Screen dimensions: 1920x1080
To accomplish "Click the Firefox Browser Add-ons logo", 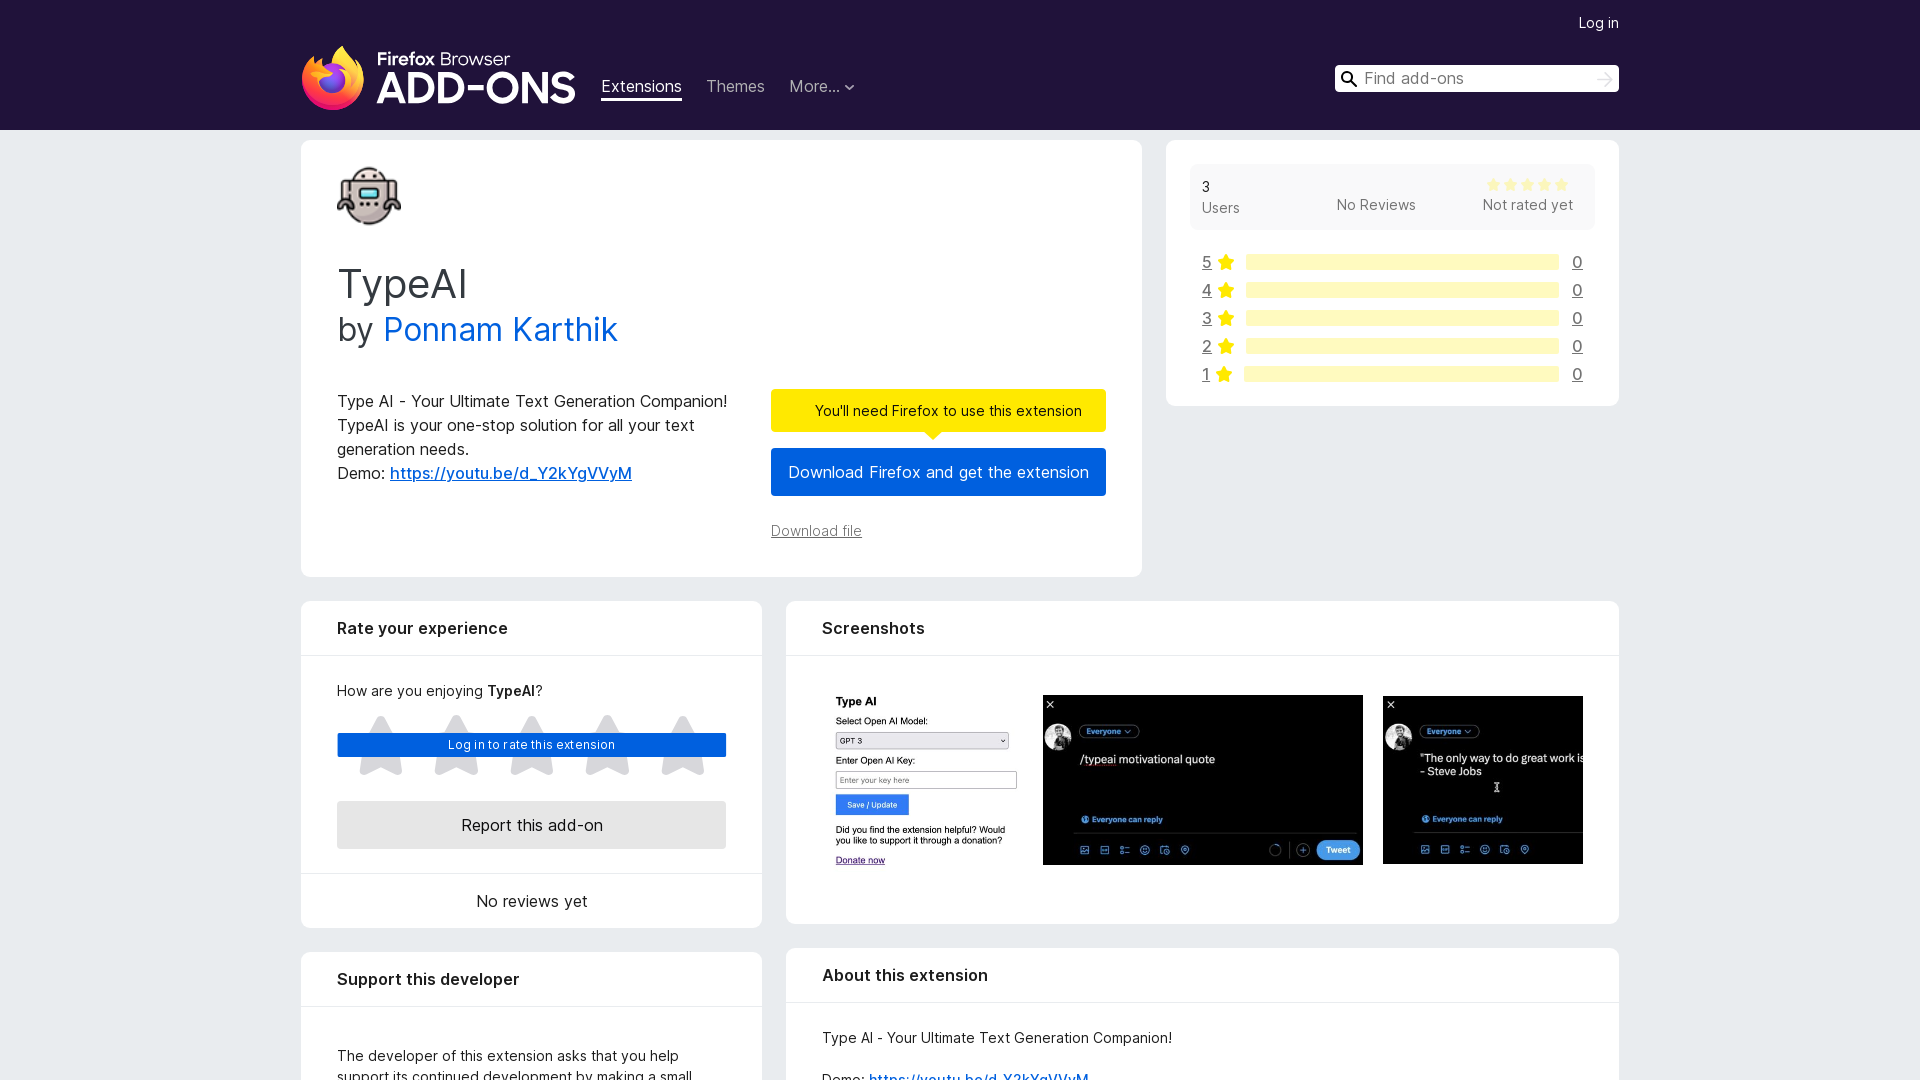I will pos(438,78).
